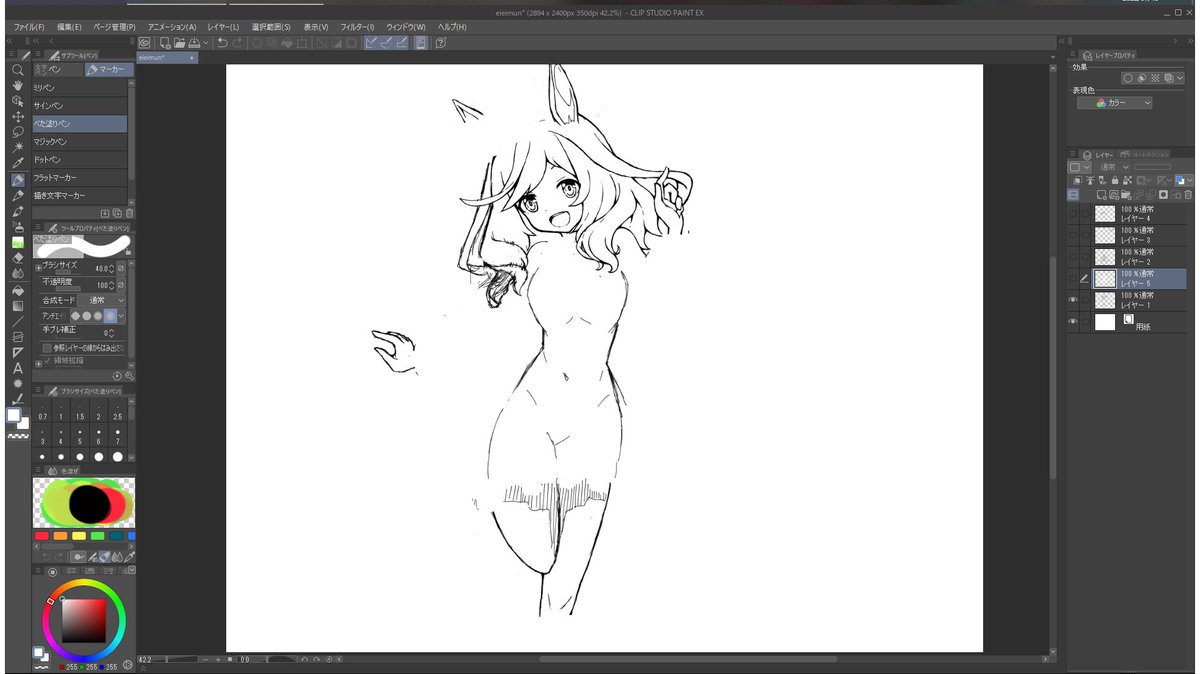
Task: Pick the yellow swatch in color mixing palette
Action: [x=79, y=536]
